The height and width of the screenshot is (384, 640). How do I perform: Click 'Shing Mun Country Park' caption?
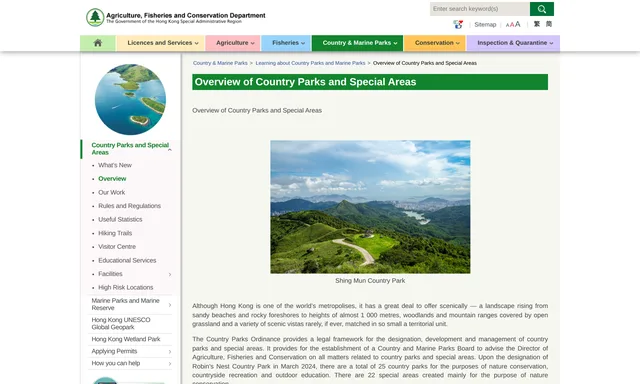(370, 281)
